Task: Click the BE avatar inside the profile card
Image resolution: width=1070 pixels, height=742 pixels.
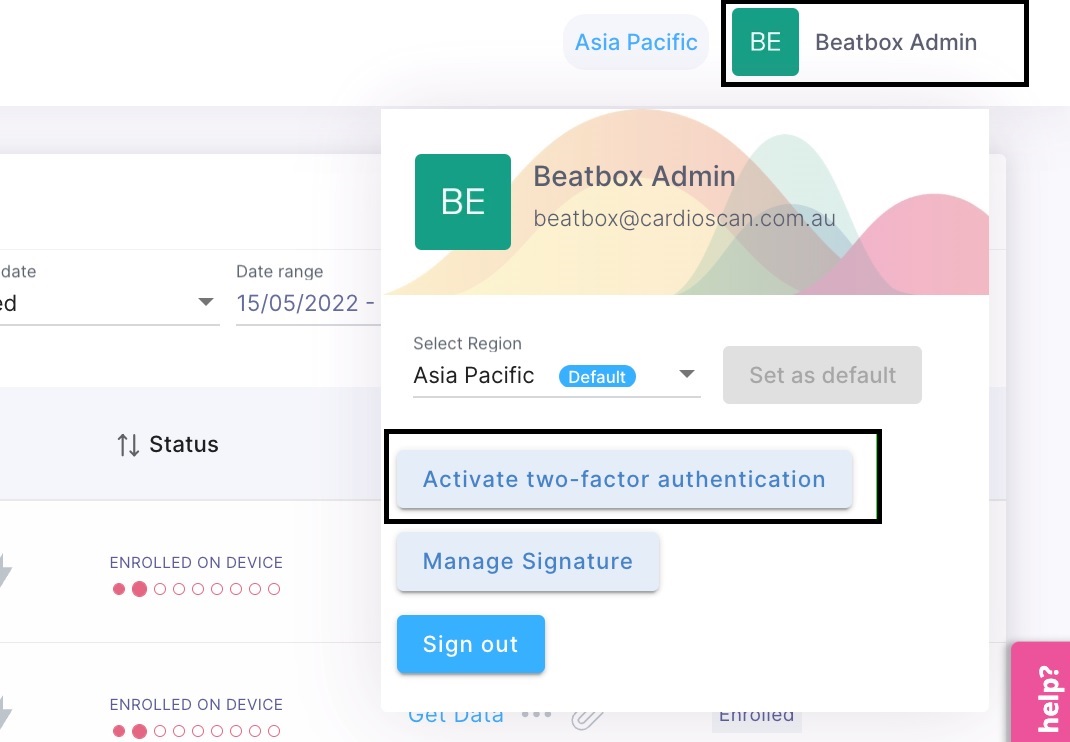Action: point(462,201)
